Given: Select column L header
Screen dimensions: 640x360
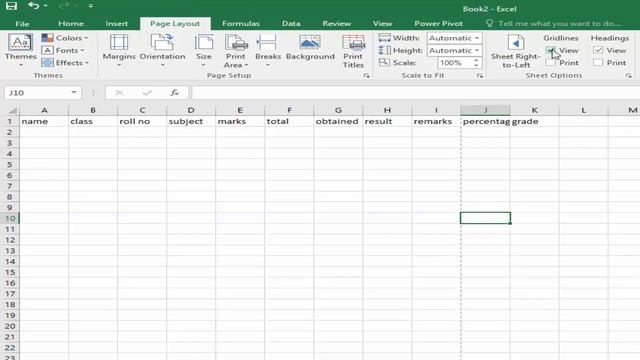Looking at the screenshot, I should [583, 110].
